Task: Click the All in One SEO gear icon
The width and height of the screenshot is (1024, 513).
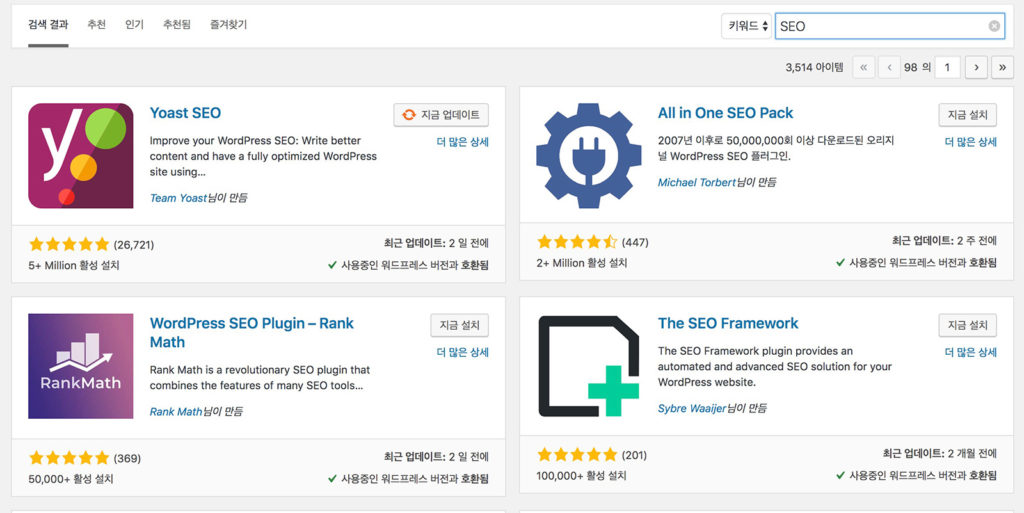Action: (588, 155)
